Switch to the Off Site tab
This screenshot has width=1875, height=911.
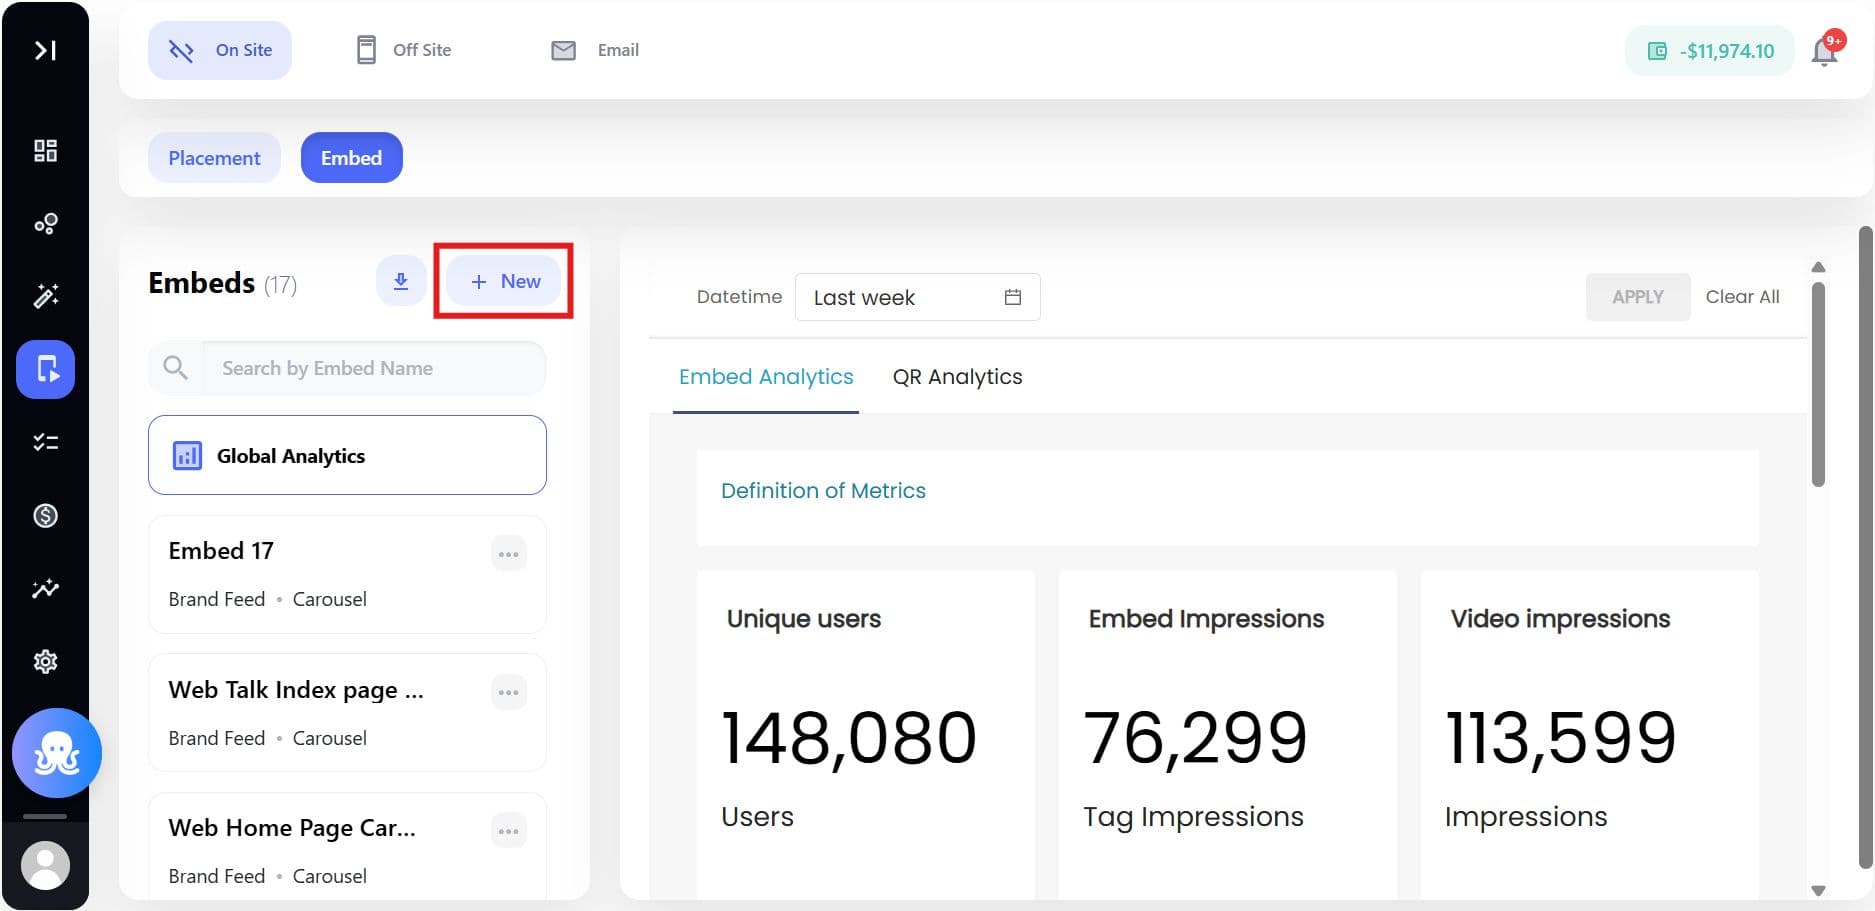(404, 50)
